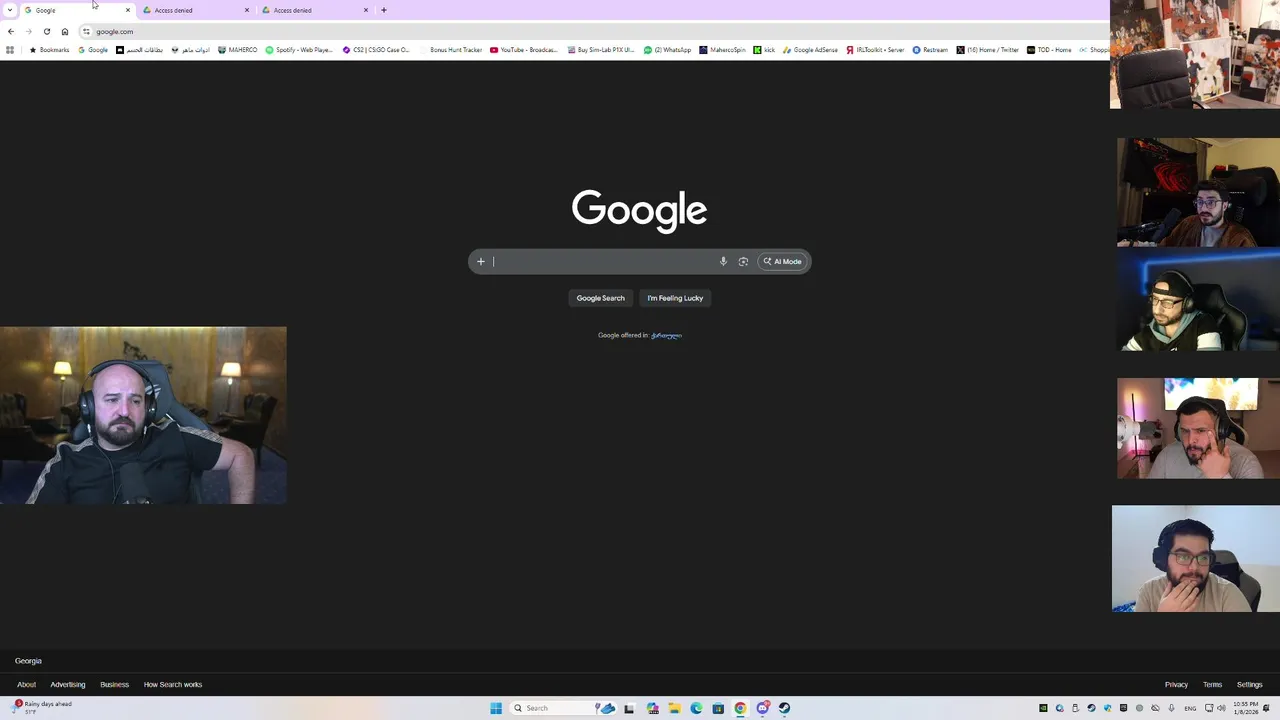Image resolution: width=1280 pixels, height=720 pixels.
Task: Open Steam from the taskbar
Action: coord(784,708)
